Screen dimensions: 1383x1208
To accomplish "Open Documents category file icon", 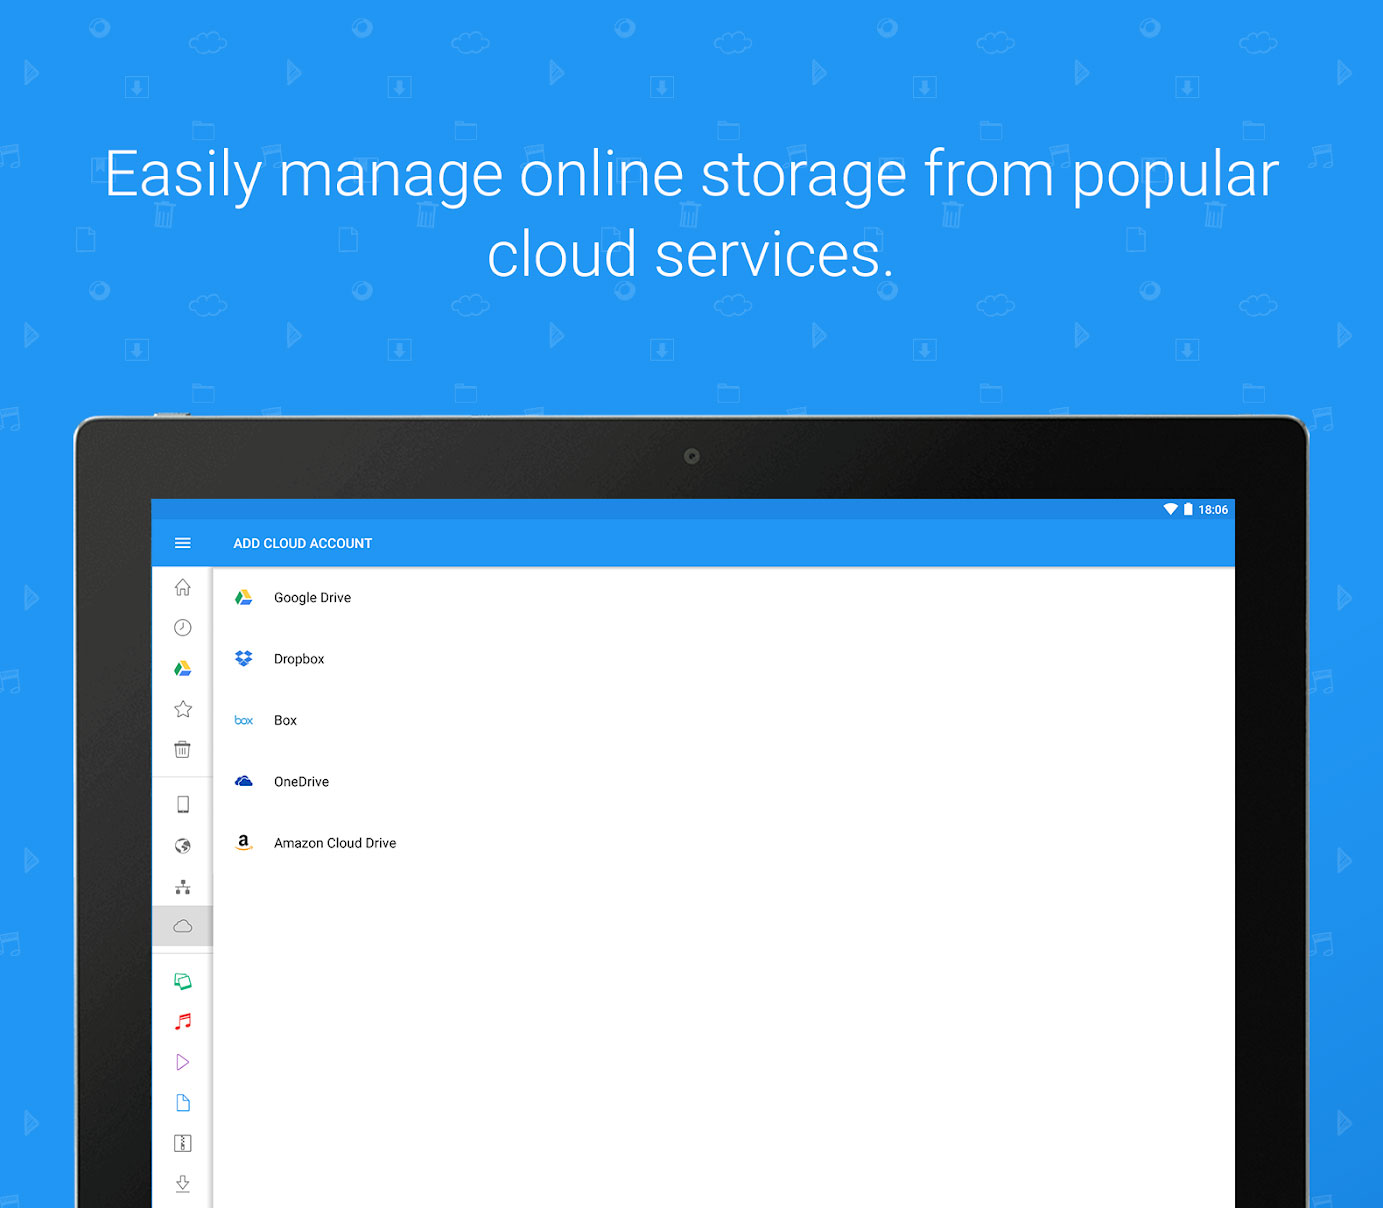I will pos(183,1103).
